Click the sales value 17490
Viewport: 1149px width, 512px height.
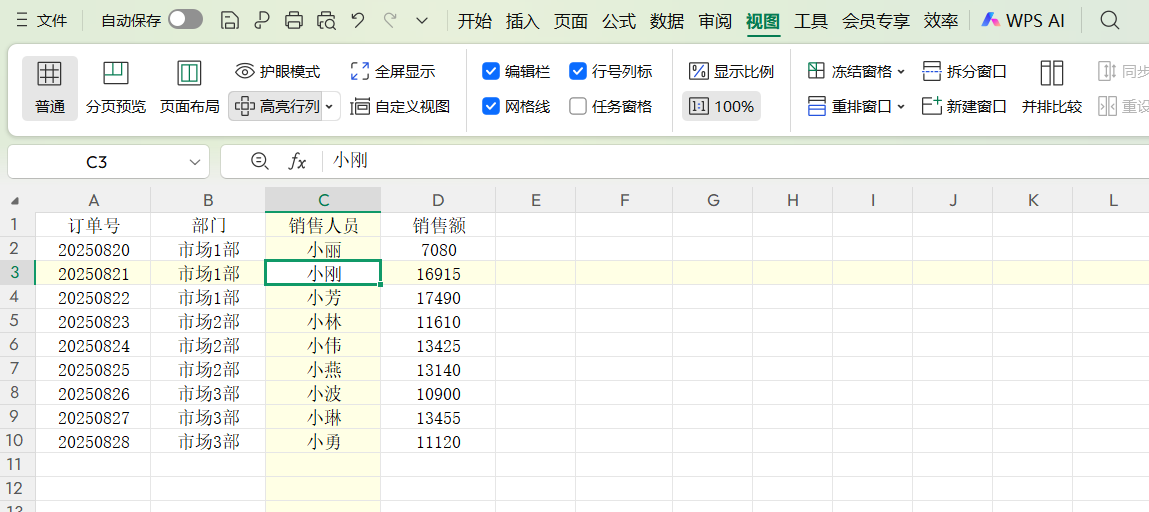[438, 297]
